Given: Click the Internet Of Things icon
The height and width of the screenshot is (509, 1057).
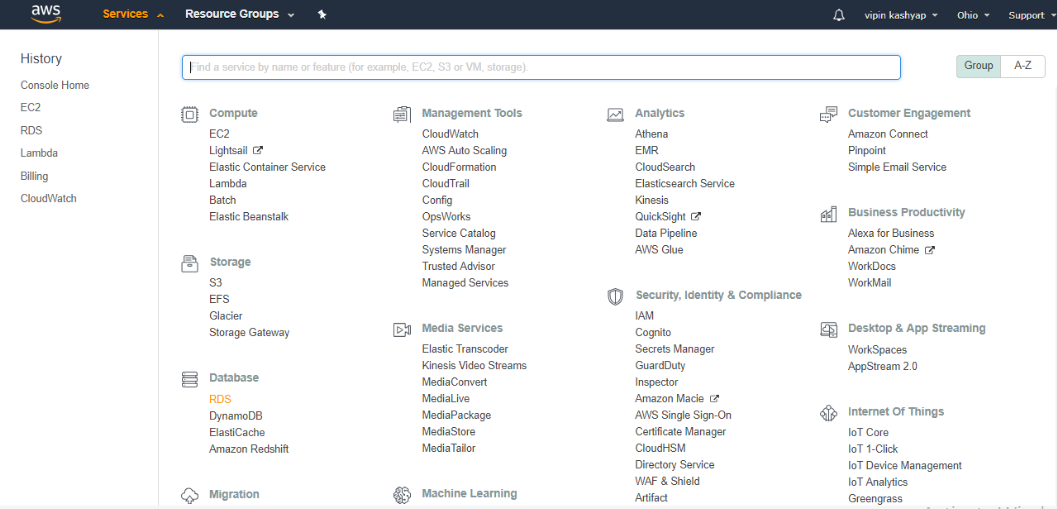Looking at the screenshot, I should click(x=828, y=413).
